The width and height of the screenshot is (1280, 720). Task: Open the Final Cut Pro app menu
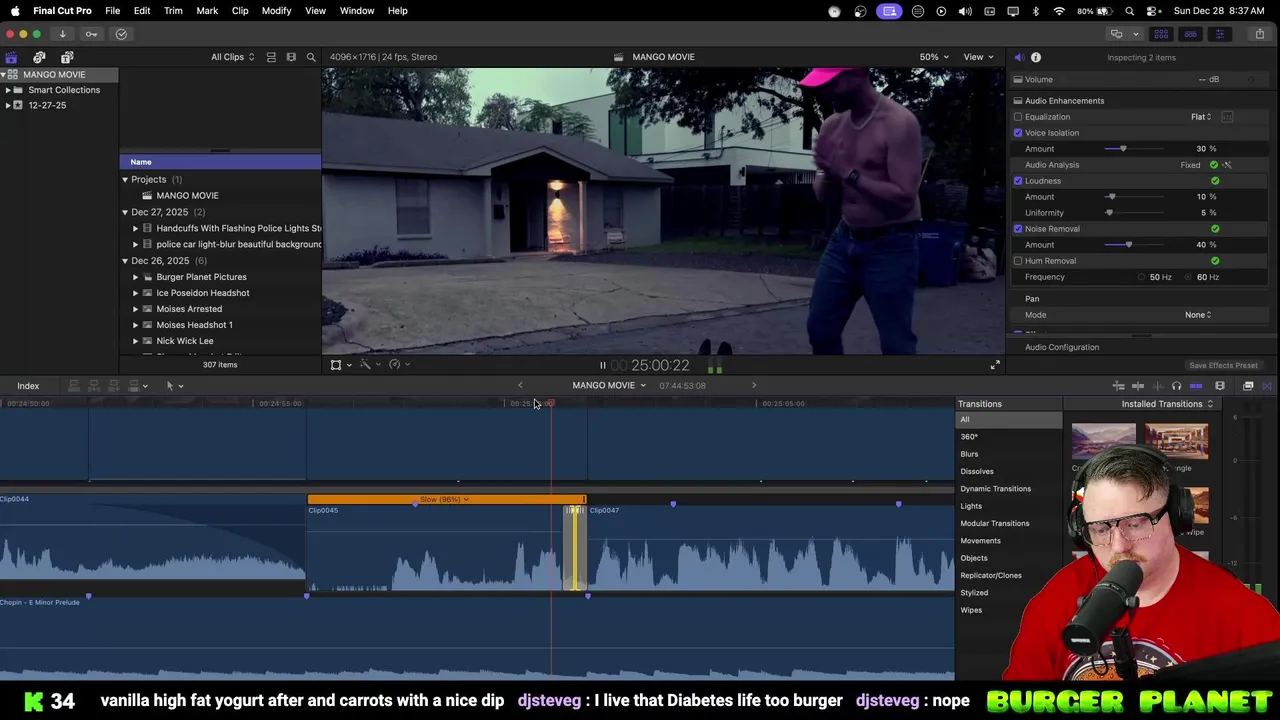[x=62, y=11]
